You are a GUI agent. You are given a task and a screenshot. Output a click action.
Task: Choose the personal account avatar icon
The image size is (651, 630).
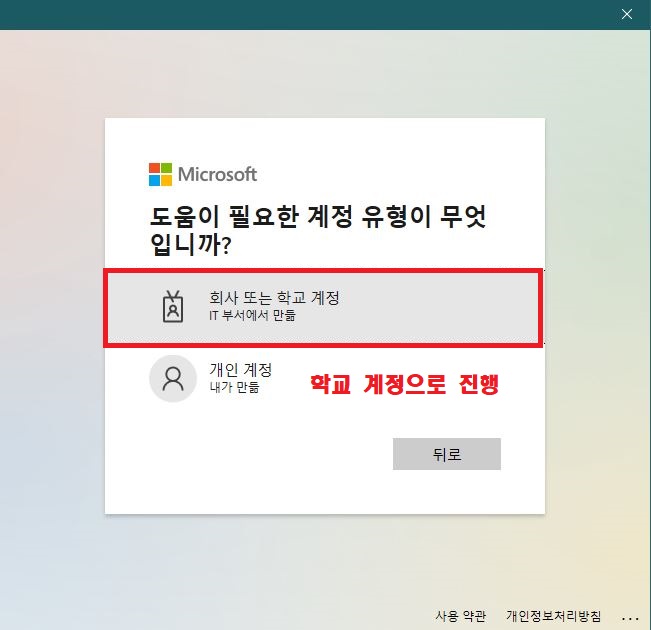click(x=173, y=378)
